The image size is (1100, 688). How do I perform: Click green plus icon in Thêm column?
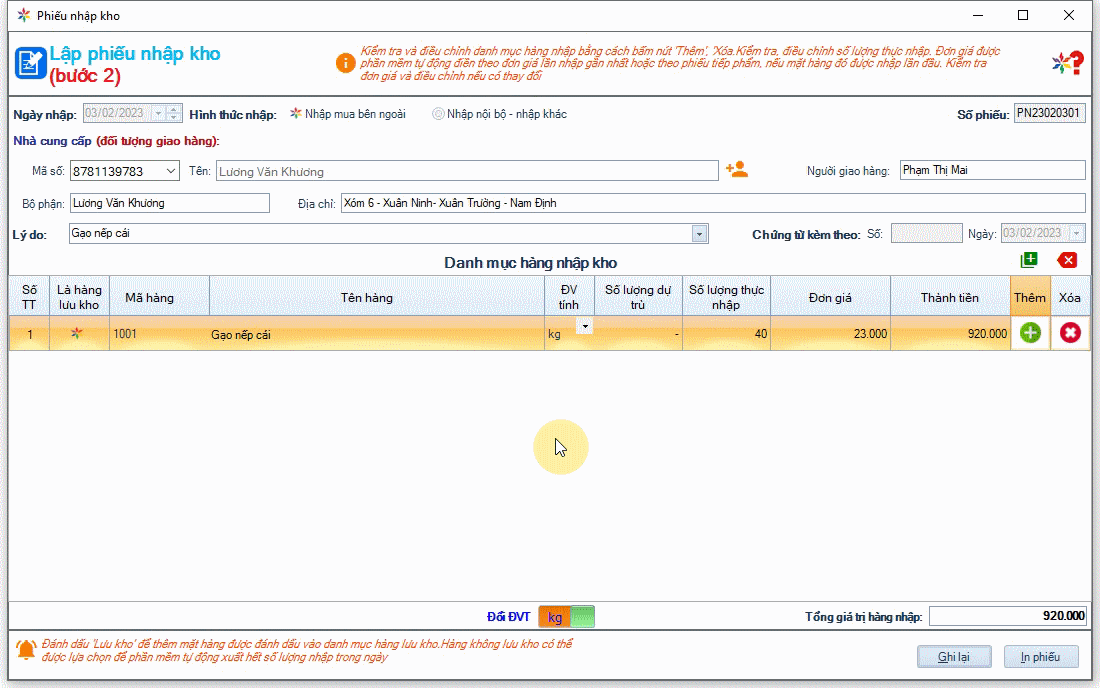pos(1030,333)
